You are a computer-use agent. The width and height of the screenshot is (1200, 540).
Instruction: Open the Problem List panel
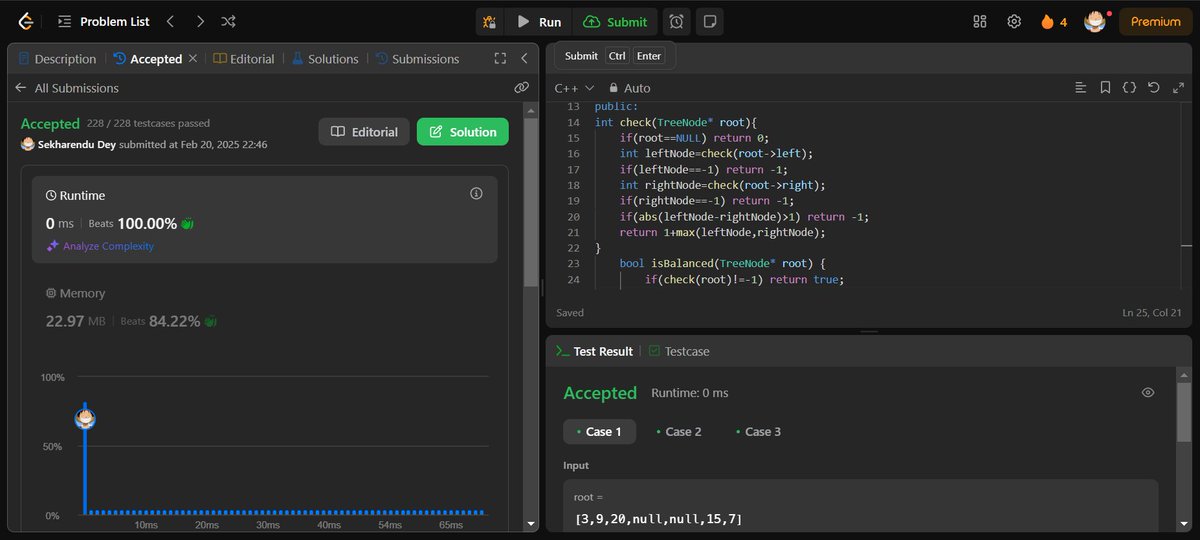click(x=103, y=21)
